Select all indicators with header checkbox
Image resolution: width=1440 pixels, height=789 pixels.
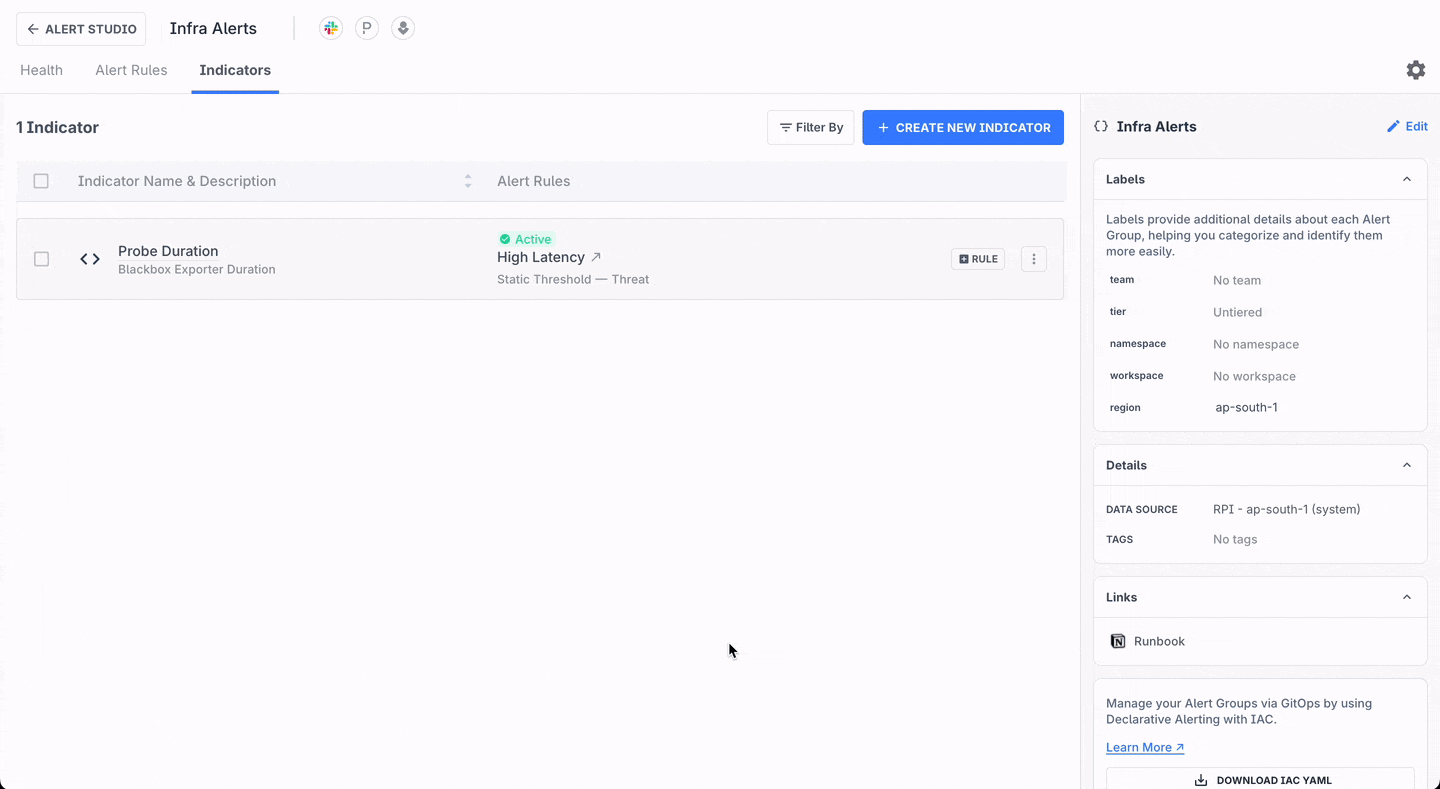coord(41,181)
